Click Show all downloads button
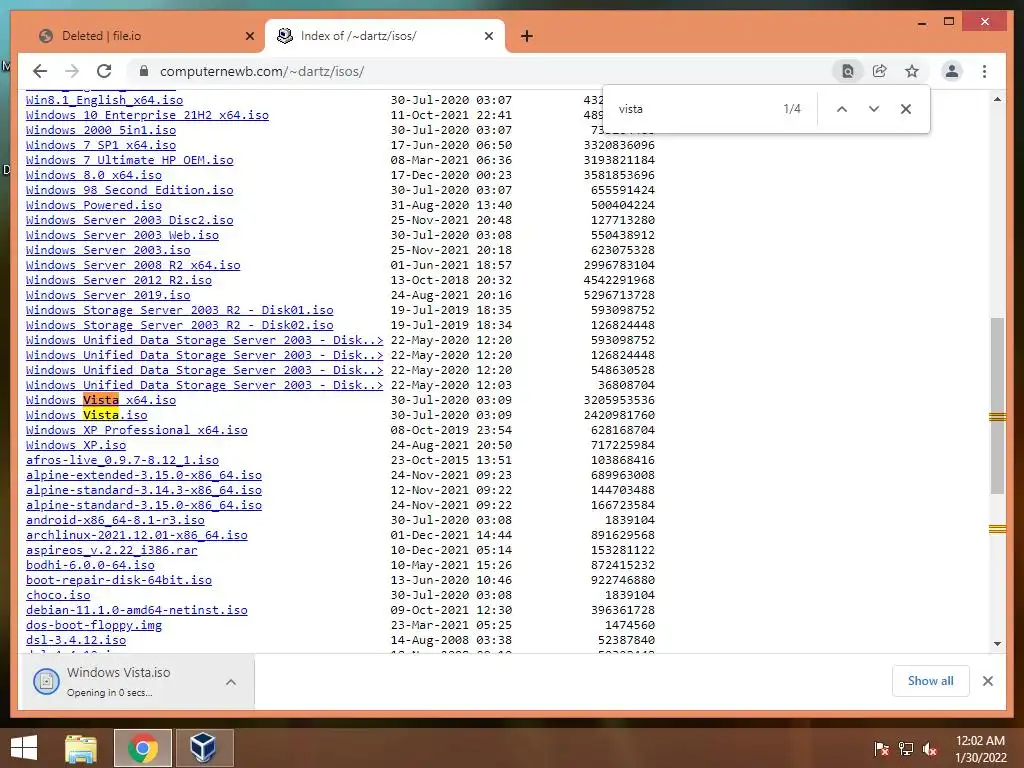Viewport: 1024px width, 768px height. coord(931,680)
